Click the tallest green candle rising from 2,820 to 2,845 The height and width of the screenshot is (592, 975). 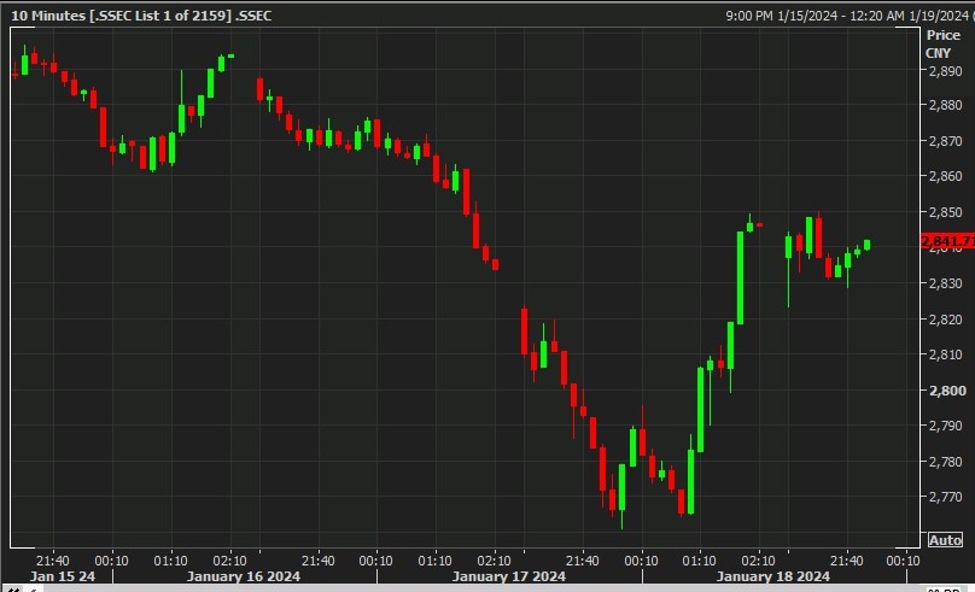740,278
